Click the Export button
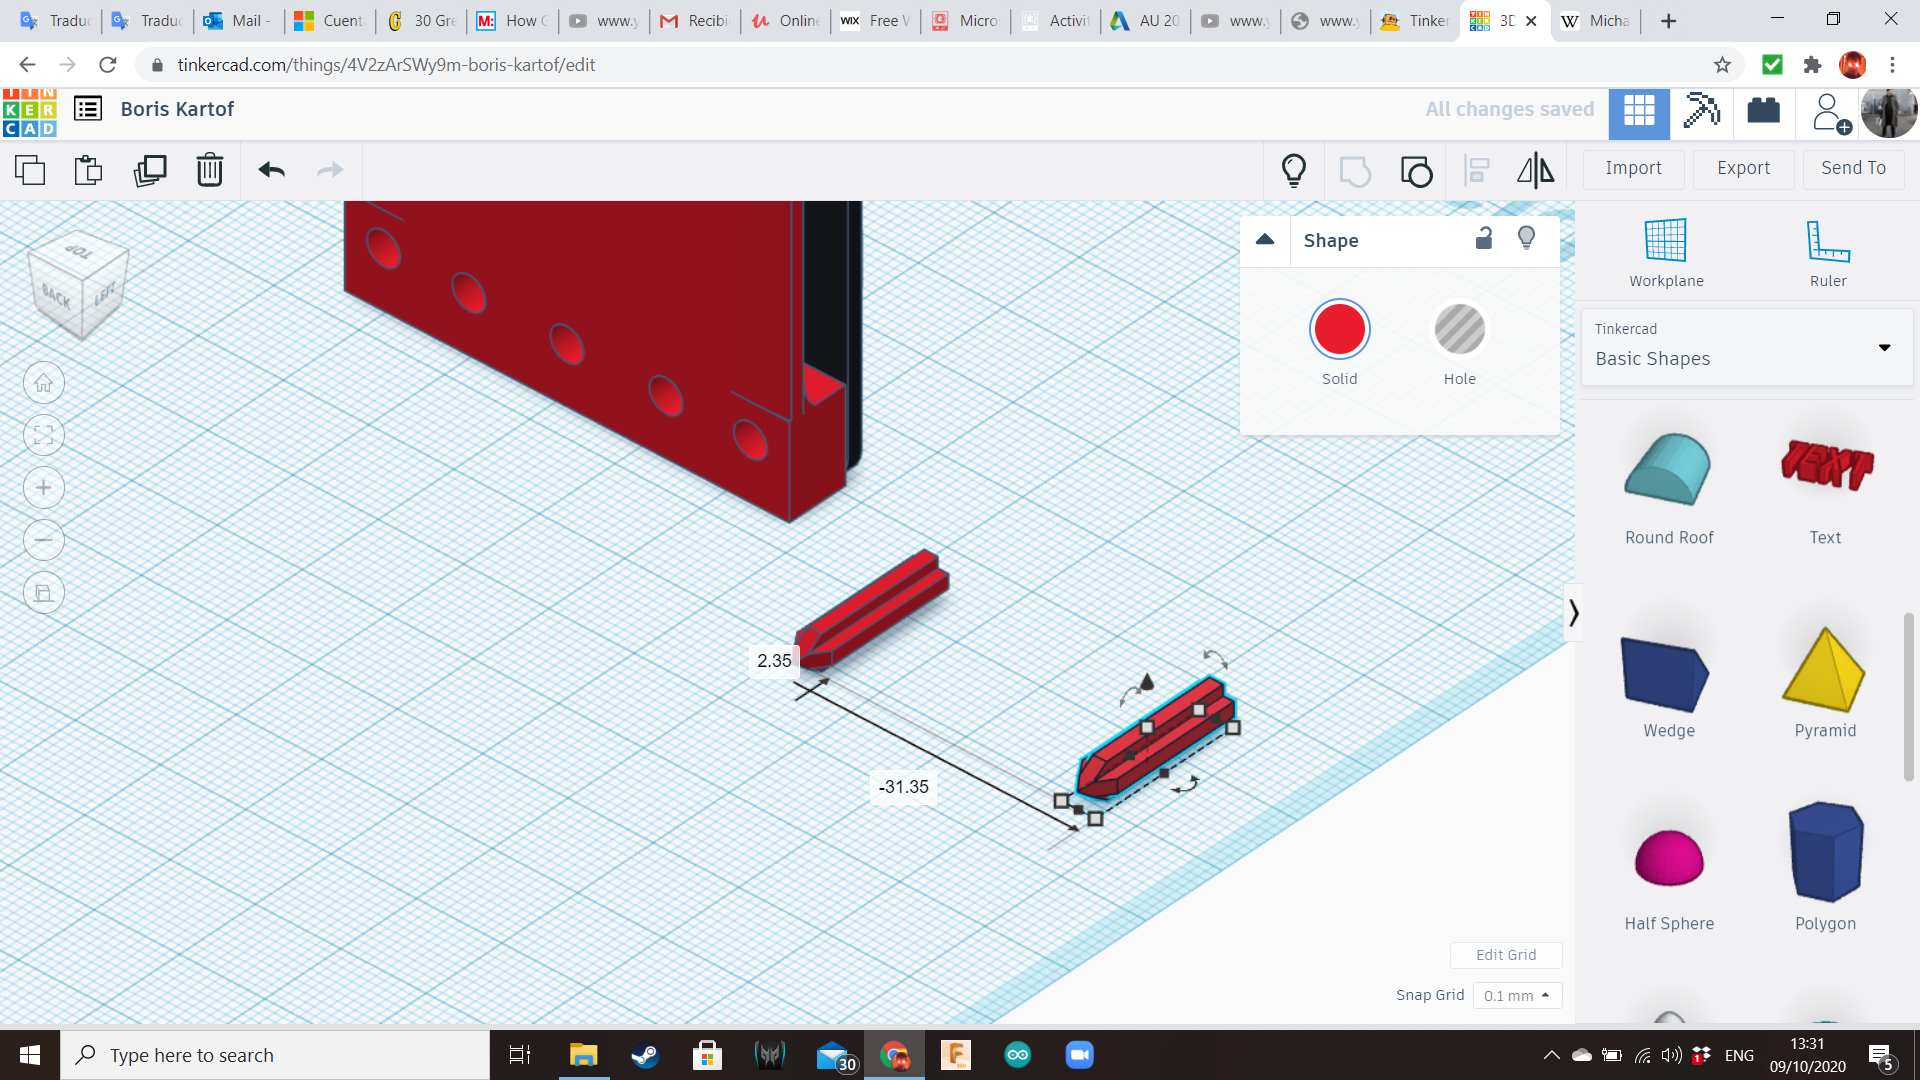Viewport: 1920px width, 1080px height. coord(1742,168)
